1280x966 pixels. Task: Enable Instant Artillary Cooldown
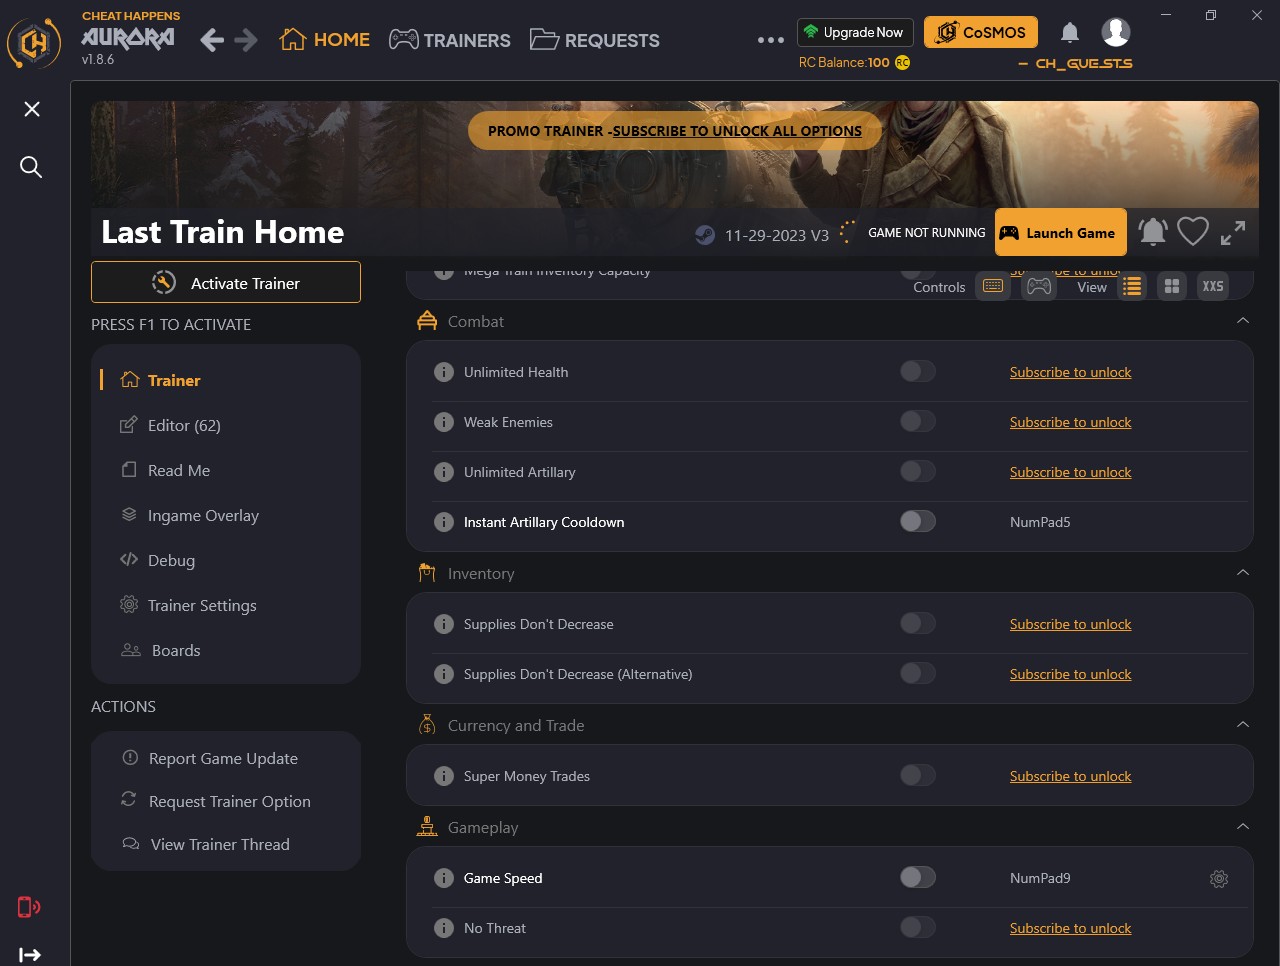pyautogui.click(x=918, y=521)
